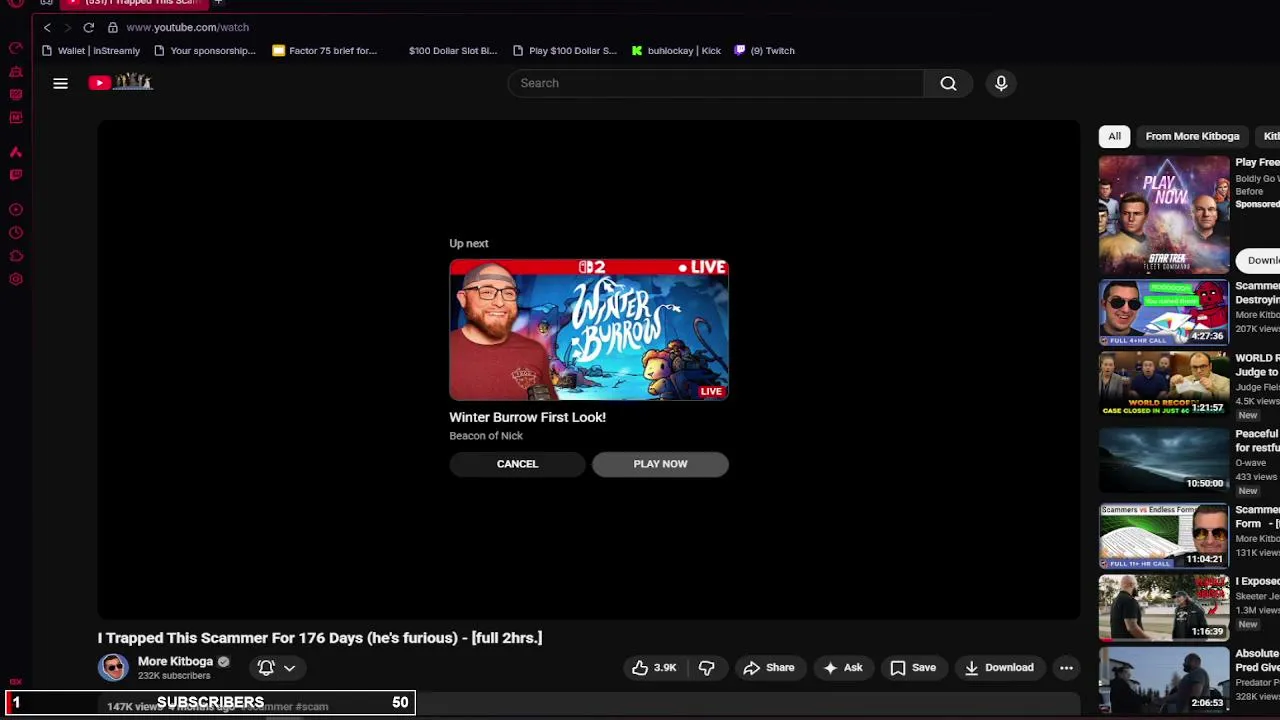Switch to the I Trapped This Scammer tab
Screen dimensions: 1280x720
click(136, 3)
